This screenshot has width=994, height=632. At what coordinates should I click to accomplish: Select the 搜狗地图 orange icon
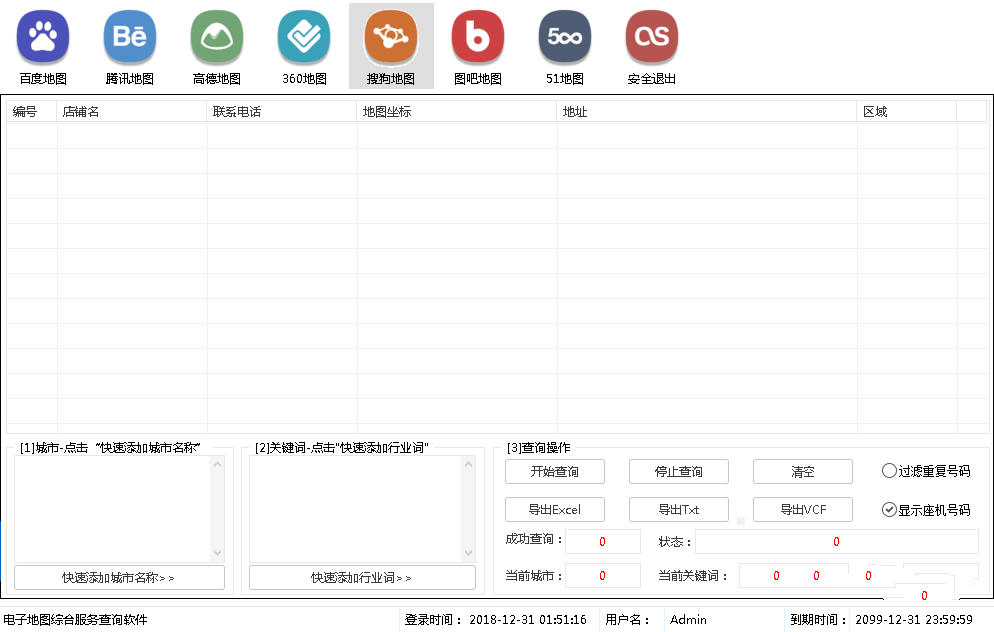coord(390,37)
